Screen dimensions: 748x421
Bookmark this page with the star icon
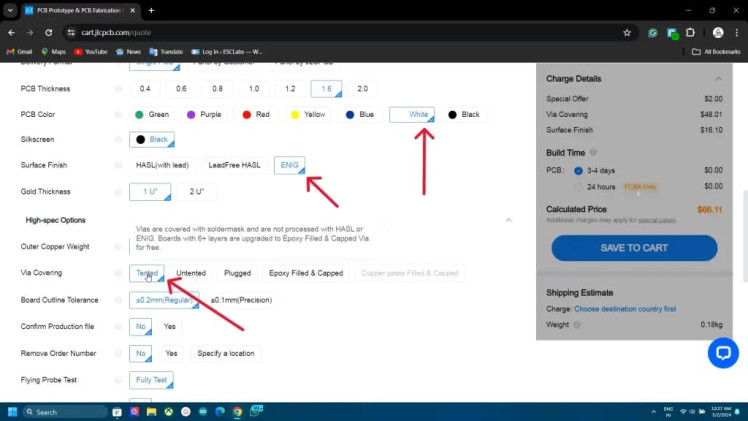point(627,32)
